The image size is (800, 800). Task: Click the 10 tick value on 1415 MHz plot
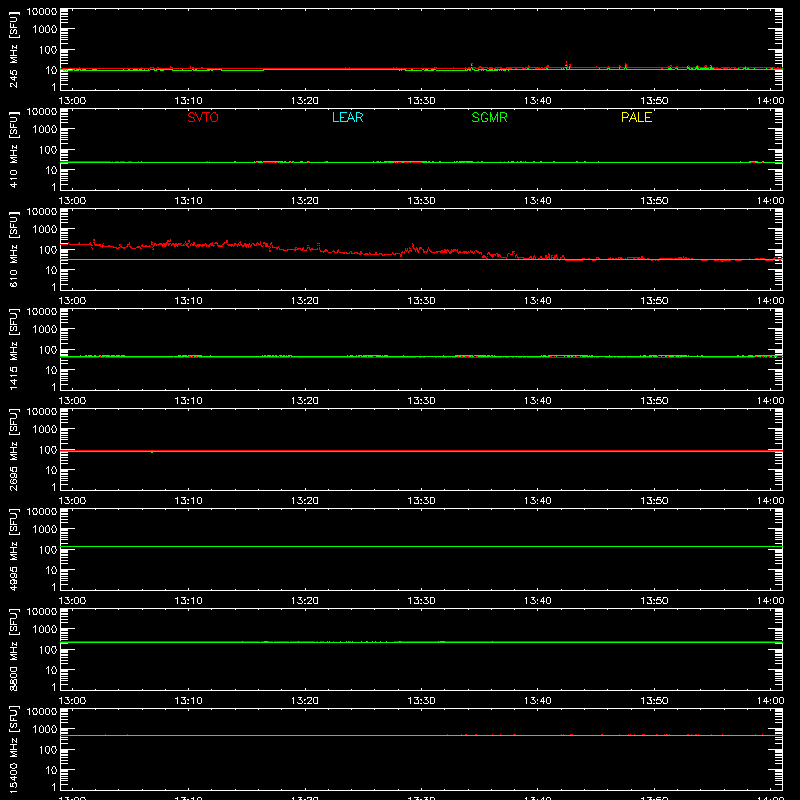click(x=51, y=370)
